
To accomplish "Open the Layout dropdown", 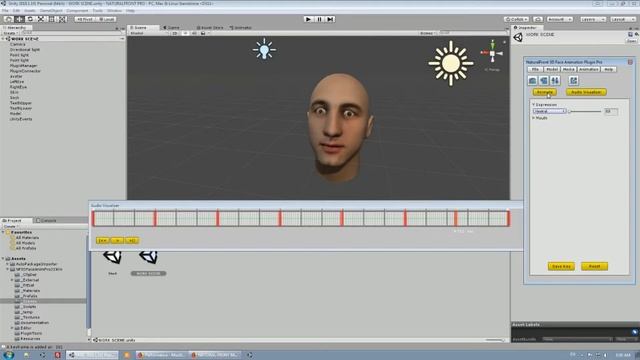I will click(x=623, y=19).
